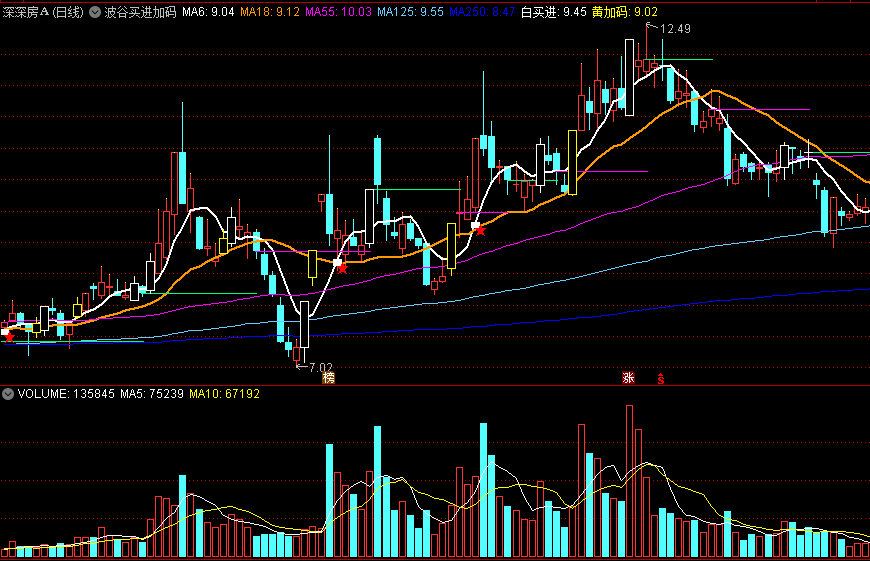Click the tall white candlestick below 12.49 high
Image resolution: width=870 pixels, height=561 pixels.
coord(629,77)
